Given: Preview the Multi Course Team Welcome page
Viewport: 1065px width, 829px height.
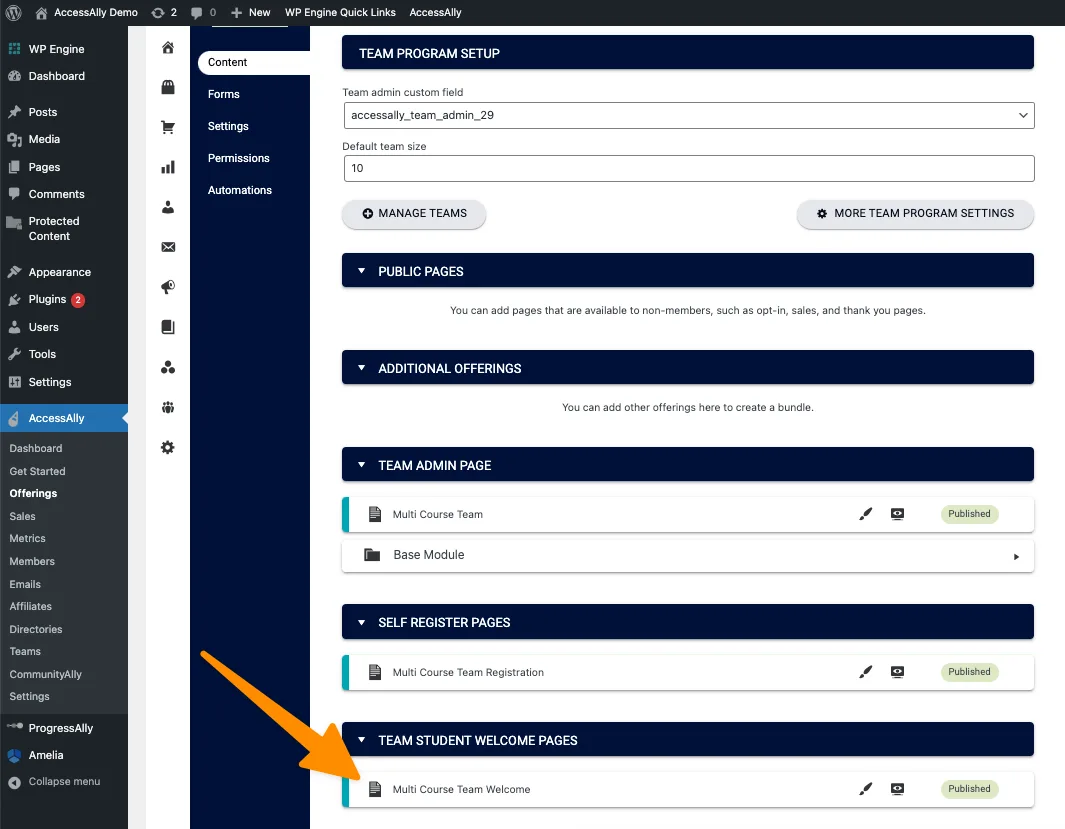Looking at the screenshot, I should pos(897,789).
